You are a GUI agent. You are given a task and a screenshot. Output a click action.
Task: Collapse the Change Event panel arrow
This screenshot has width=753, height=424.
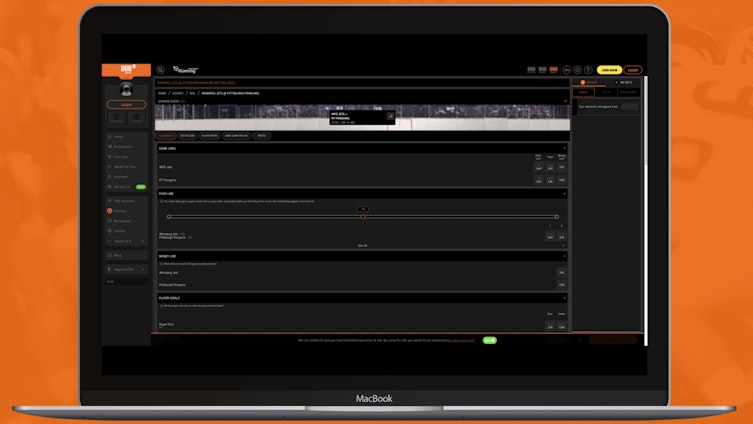[x=565, y=101]
